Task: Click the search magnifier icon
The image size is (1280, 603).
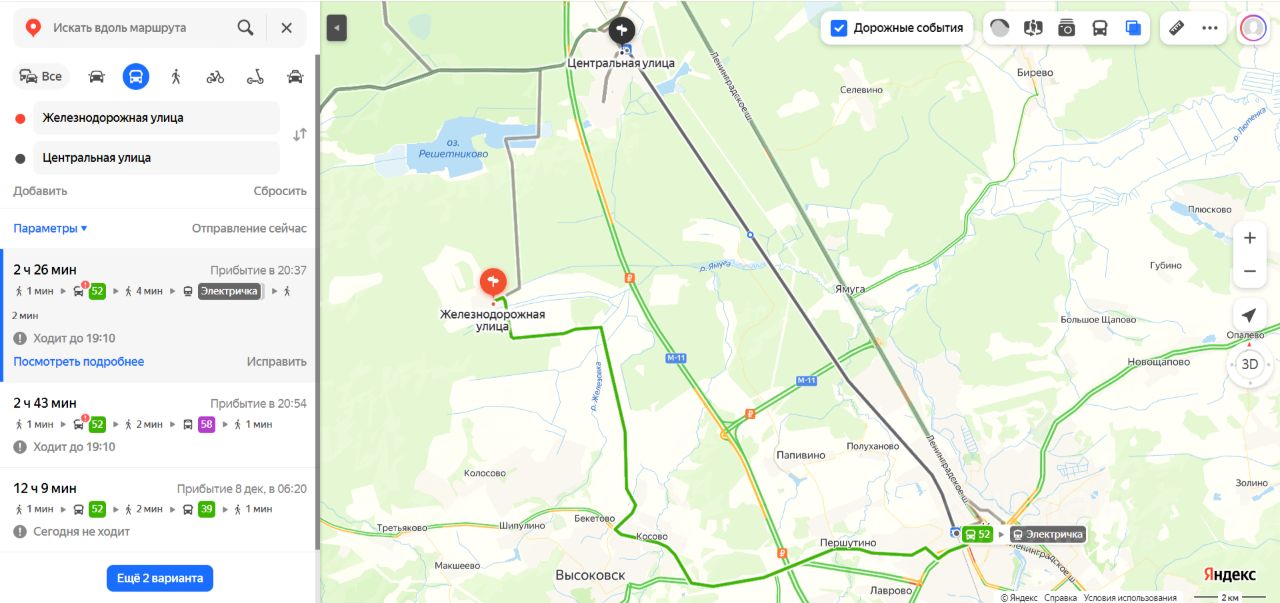Action: coord(245,28)
